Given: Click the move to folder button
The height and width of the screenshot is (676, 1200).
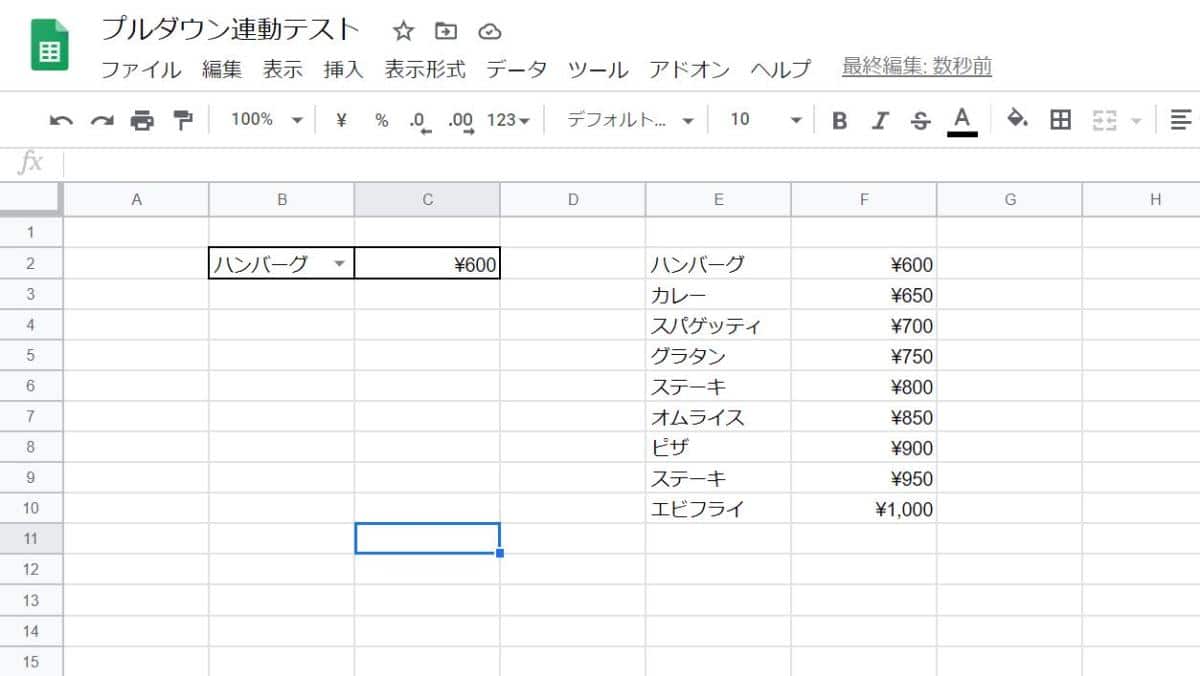Looking at the screenshot, I should 446,31.
